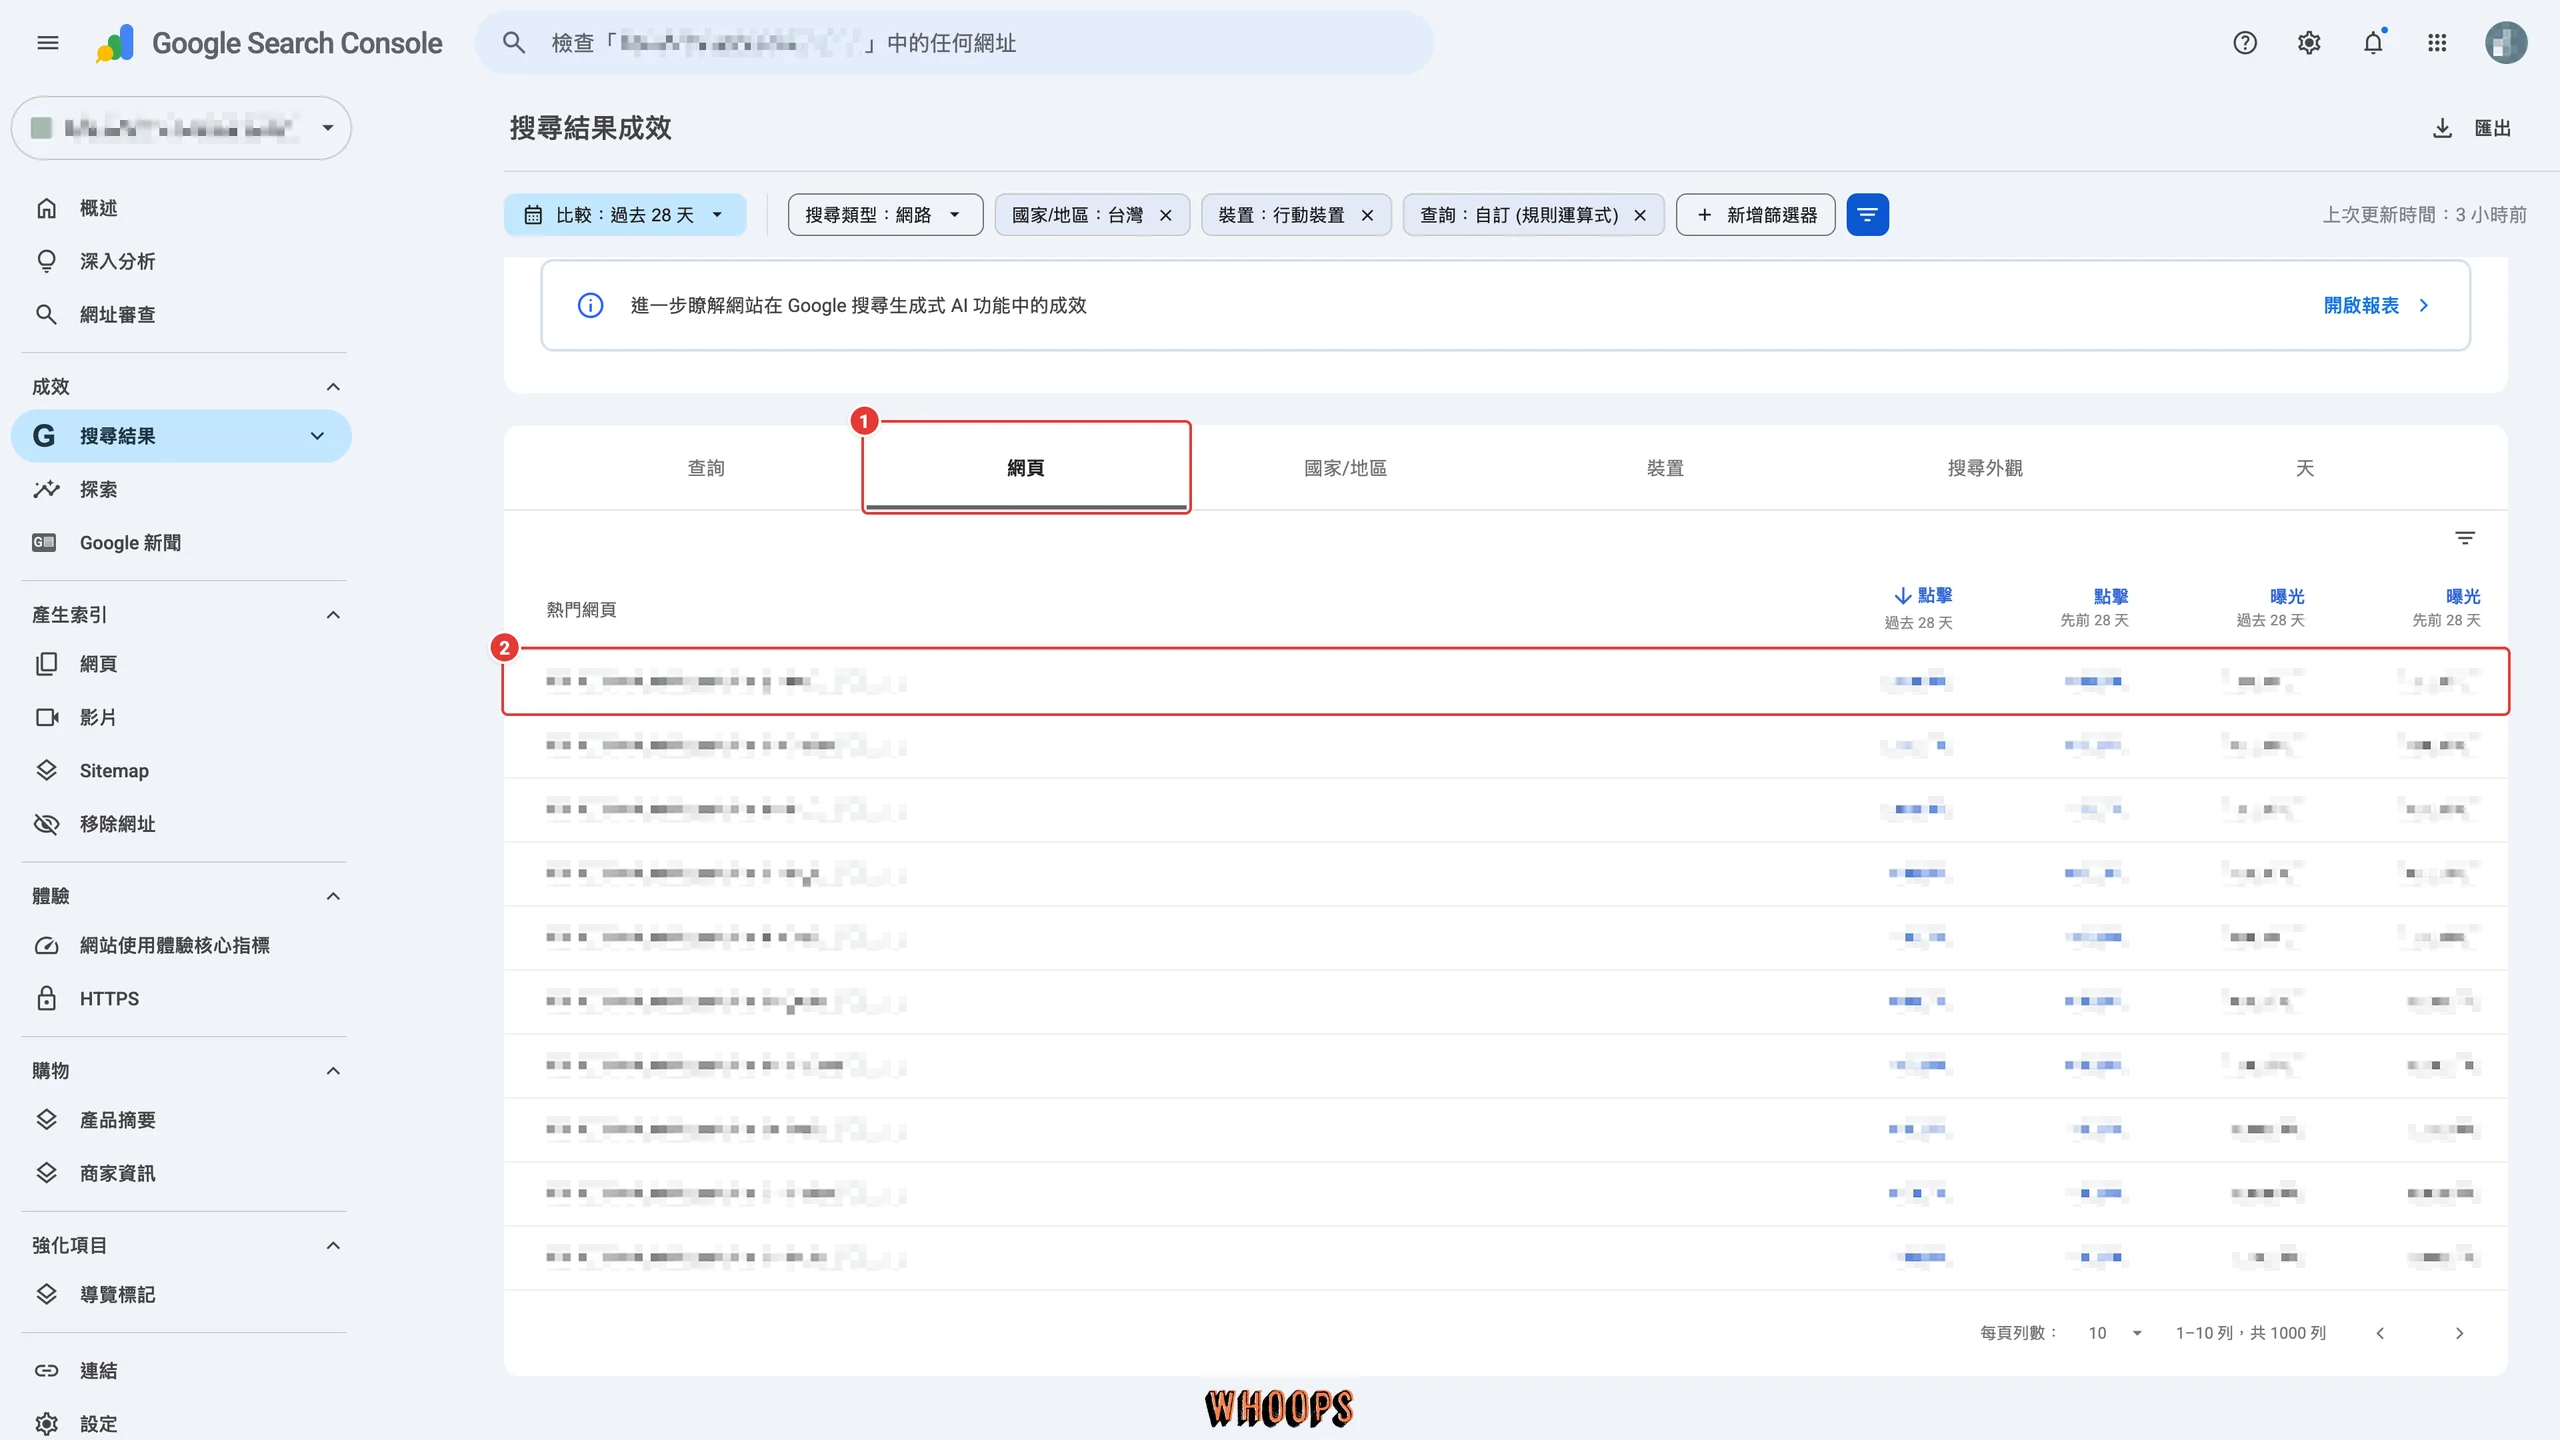2560x1440 pixels.
Task: Go to next page of rows
Action: [2460, 1333]
